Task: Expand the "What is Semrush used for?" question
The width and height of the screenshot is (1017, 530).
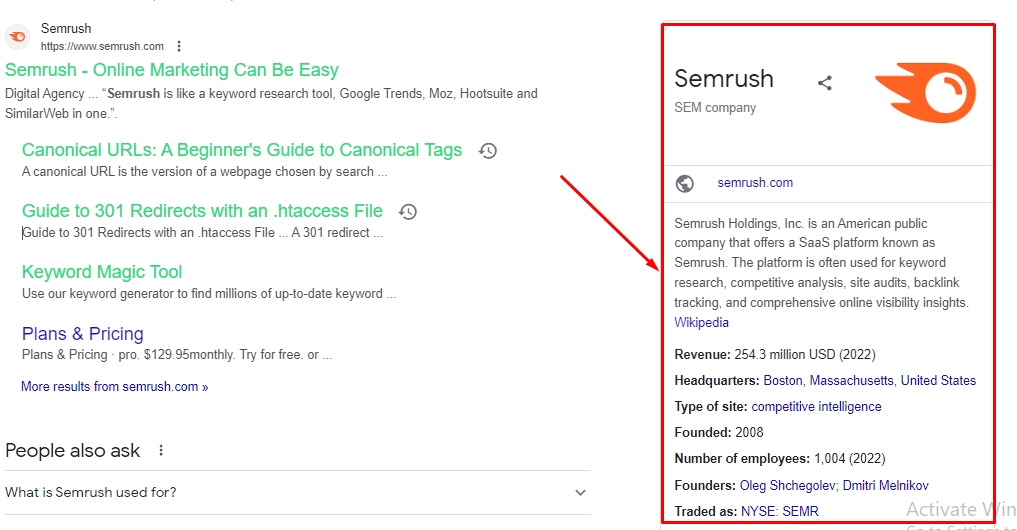Action: [x=580, y=492]
